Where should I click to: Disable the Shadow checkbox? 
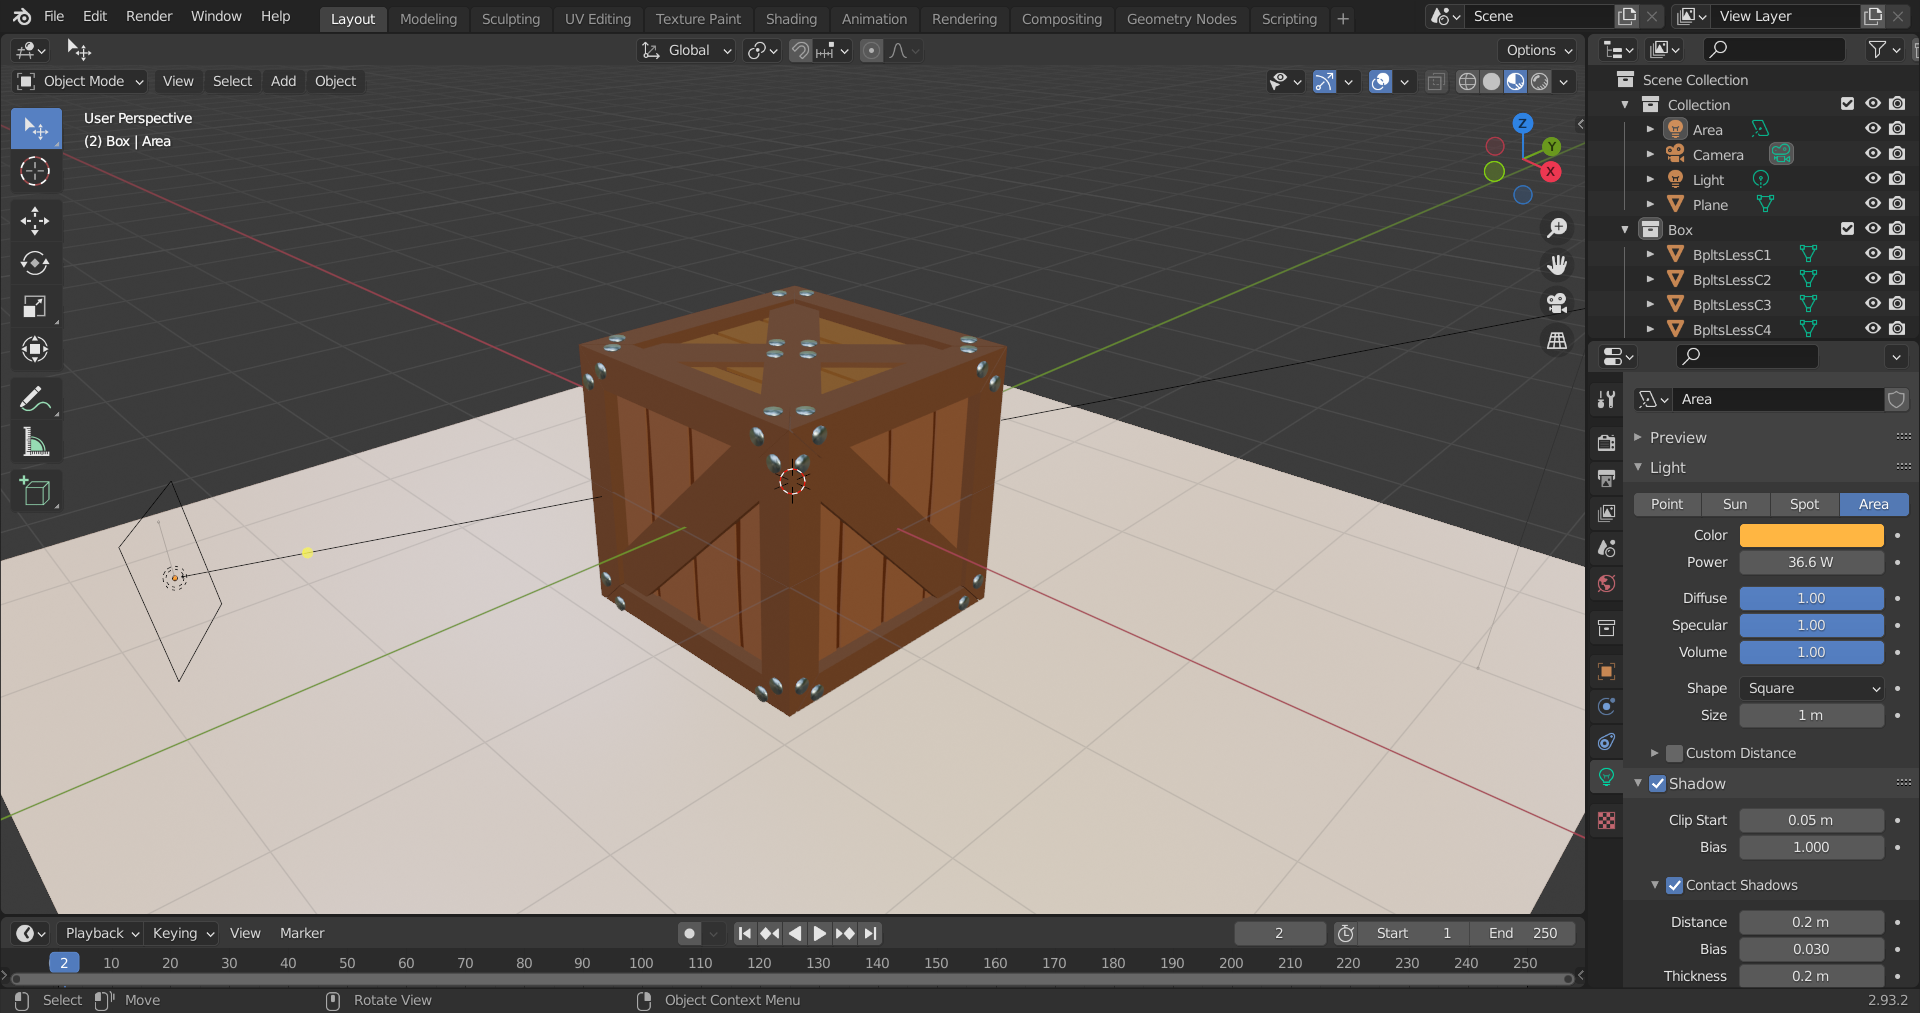point(1658,784)
